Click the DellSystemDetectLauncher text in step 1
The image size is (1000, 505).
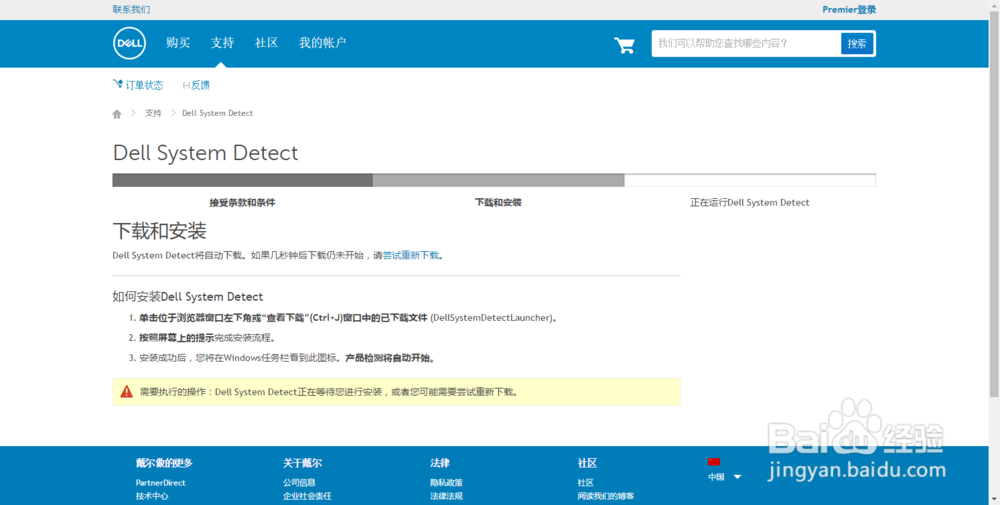490,317
